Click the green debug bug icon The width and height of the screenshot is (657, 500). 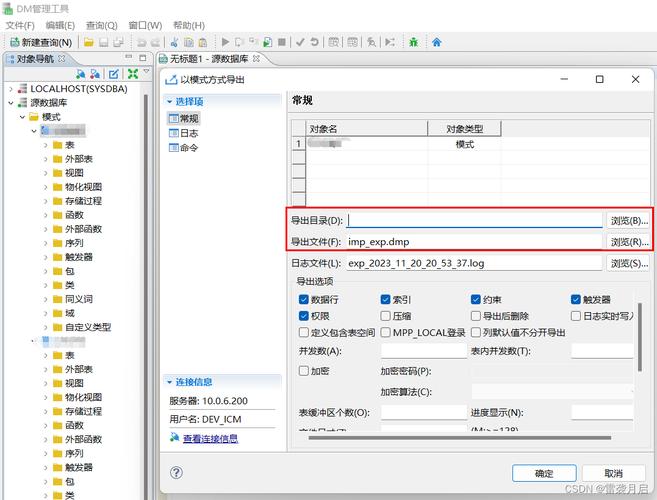coord(413,42)
